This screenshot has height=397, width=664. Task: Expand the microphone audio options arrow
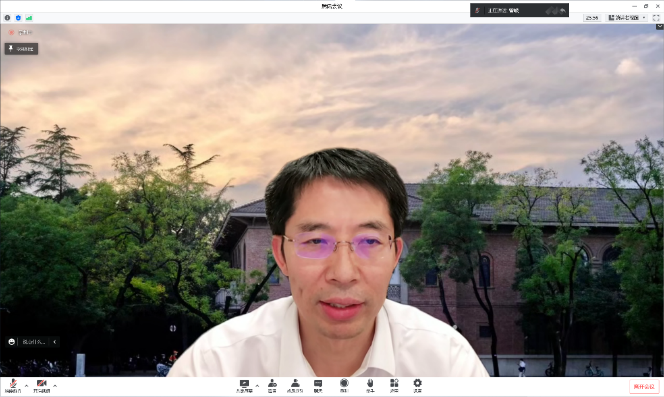pyautogui.click(x=26, y=386)
